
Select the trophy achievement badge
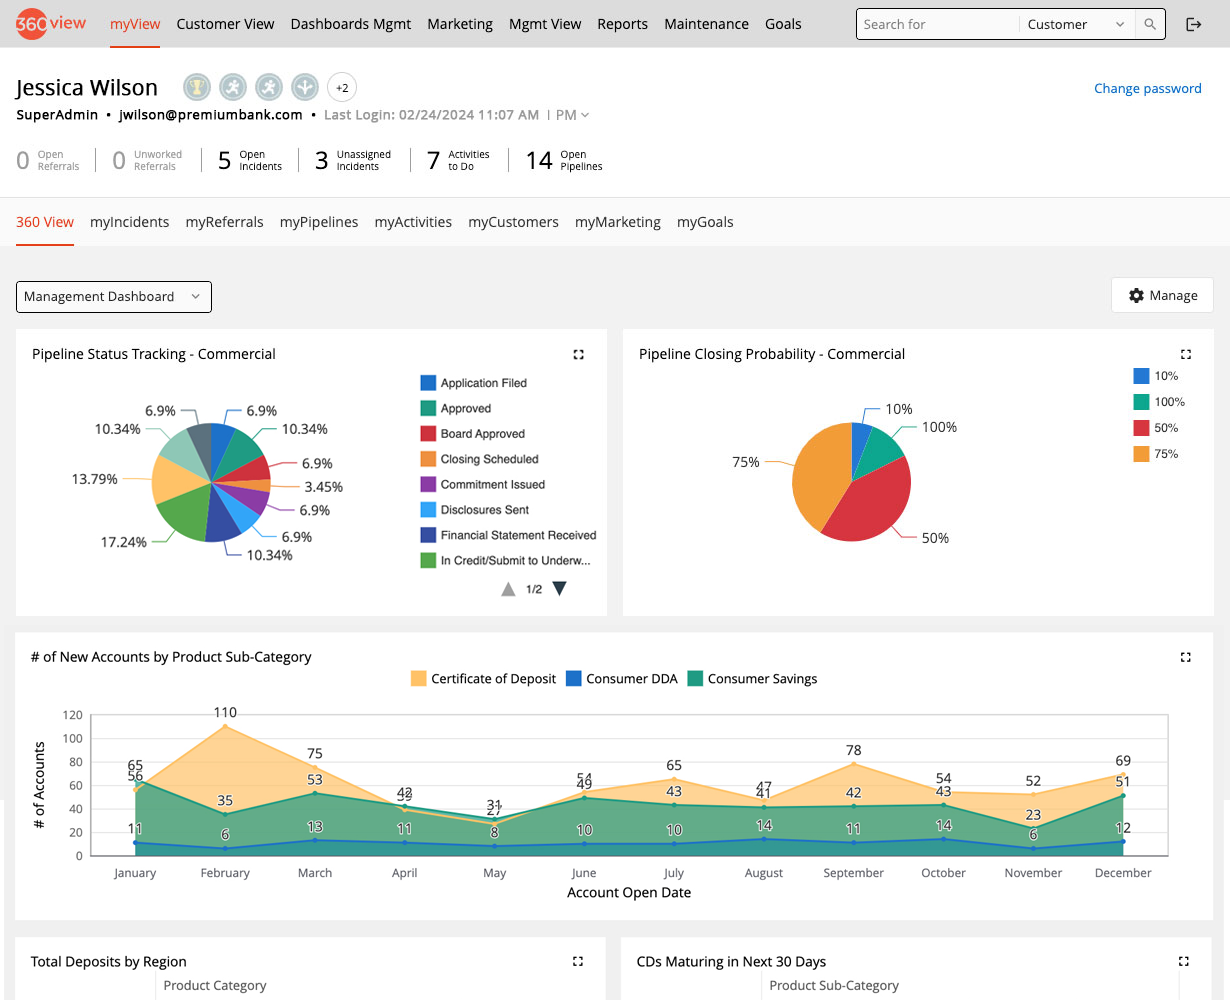click(196, 87)
